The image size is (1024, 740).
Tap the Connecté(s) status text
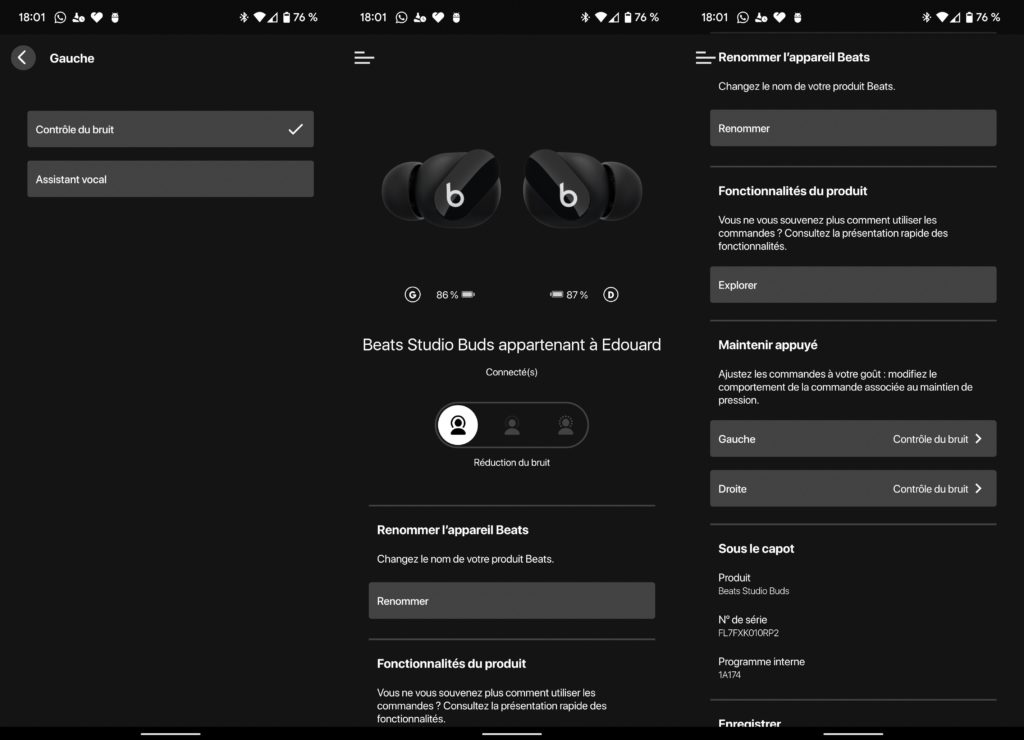point(511,372)
